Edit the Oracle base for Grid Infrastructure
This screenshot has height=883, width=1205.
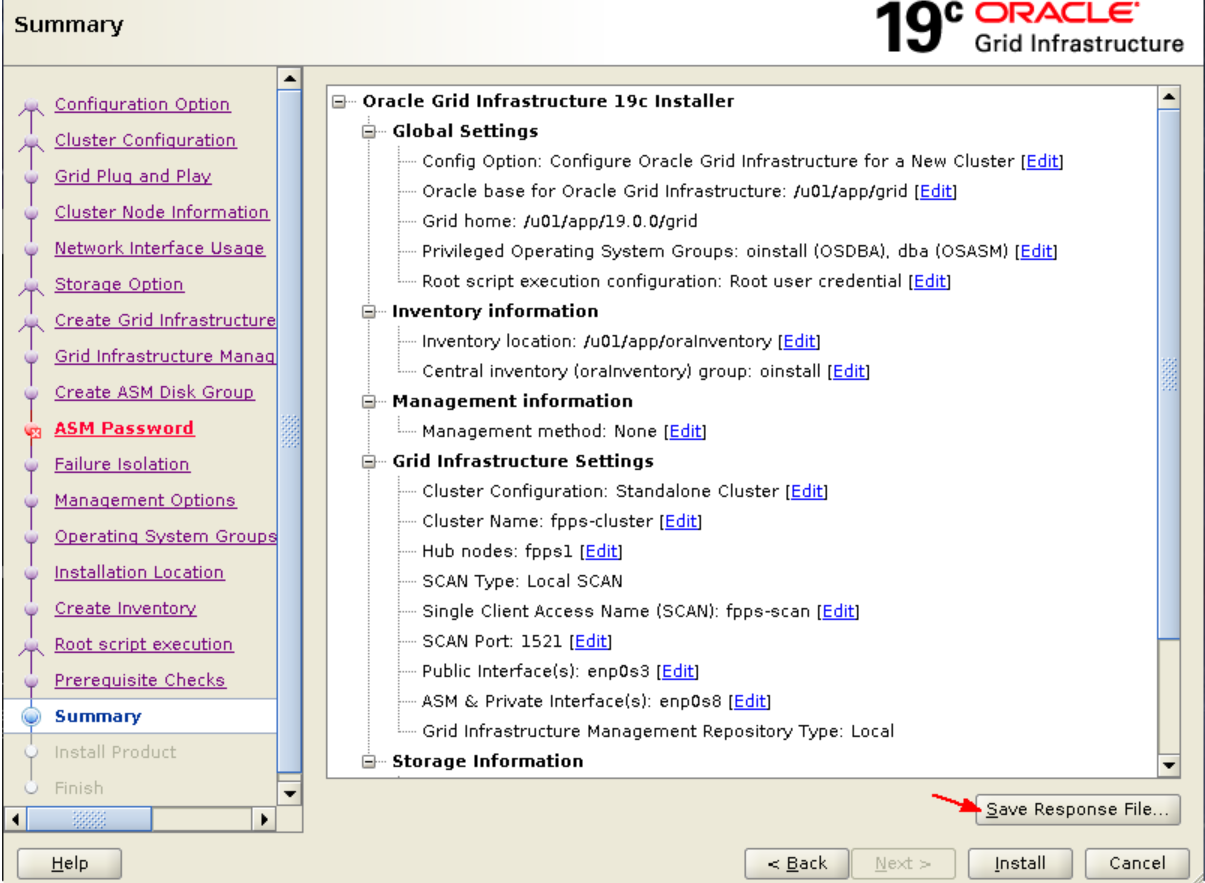point(936,191)
